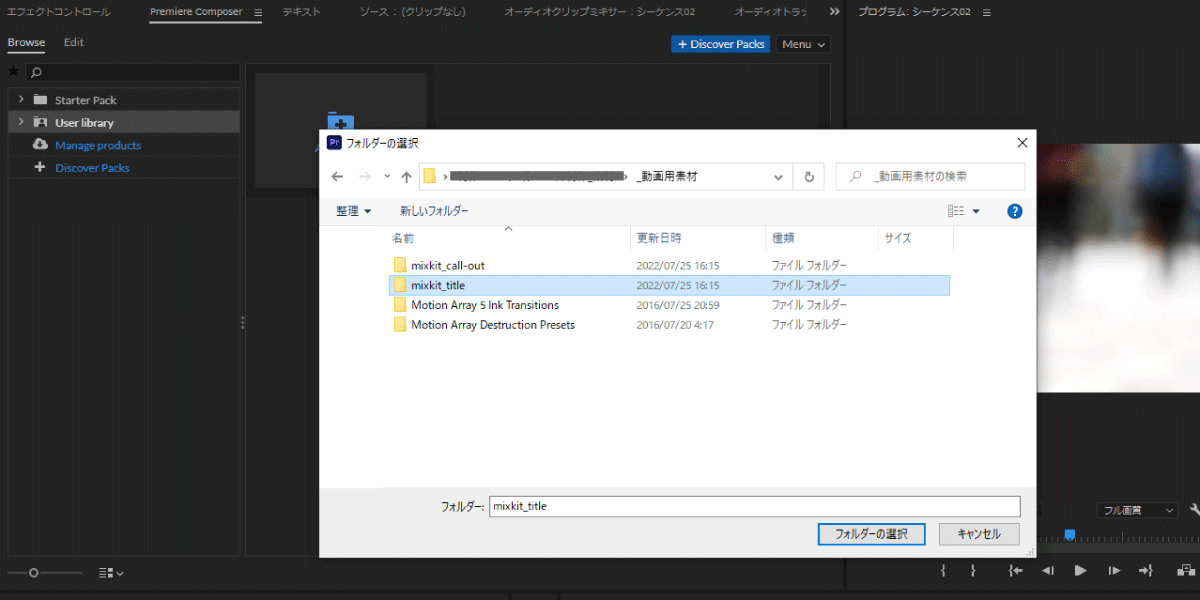
Task: Click the blue playhead marker in Program monitor
Action: click(1069, 535)
